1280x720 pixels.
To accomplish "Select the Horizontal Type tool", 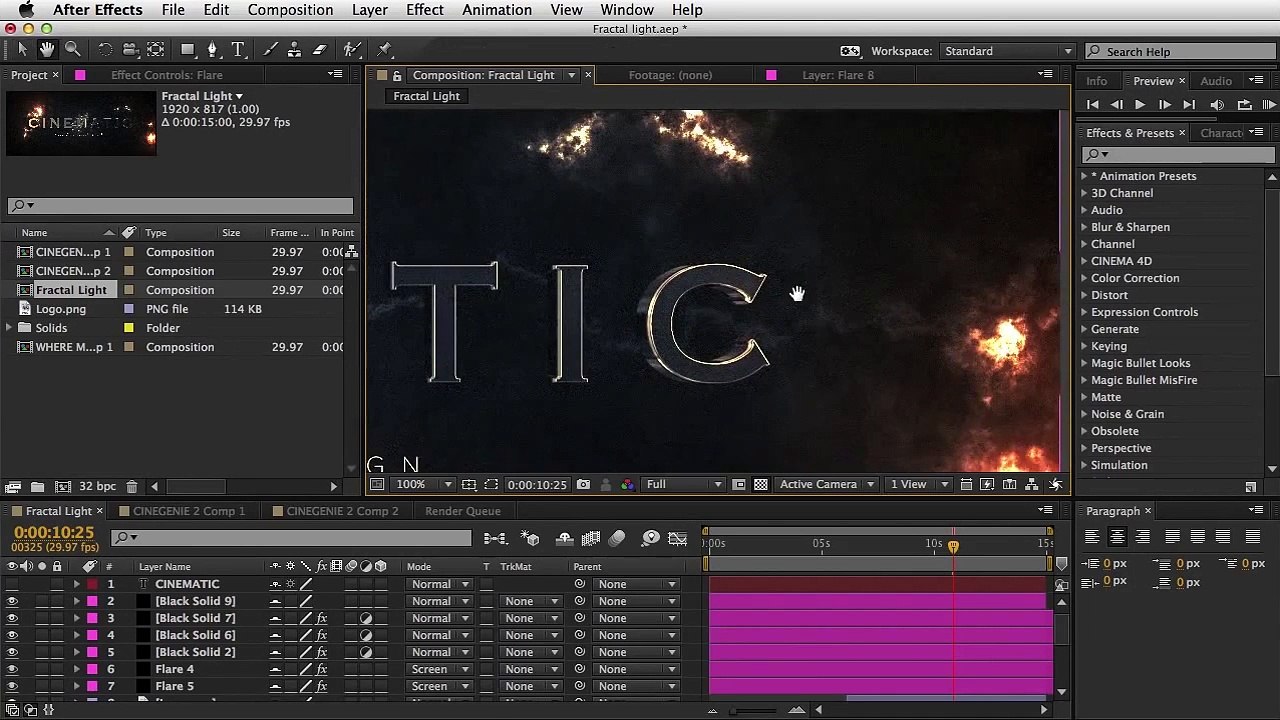I will [x=238, y=49].
